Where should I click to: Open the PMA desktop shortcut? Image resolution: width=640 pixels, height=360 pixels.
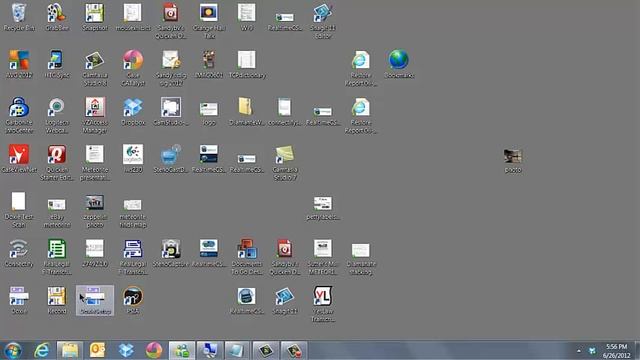133,300
